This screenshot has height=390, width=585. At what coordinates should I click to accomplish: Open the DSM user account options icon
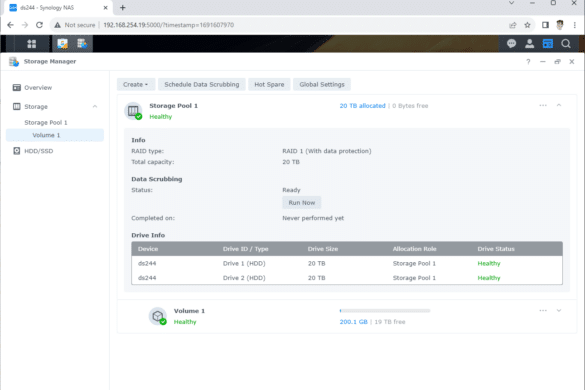tap(529, 44)
